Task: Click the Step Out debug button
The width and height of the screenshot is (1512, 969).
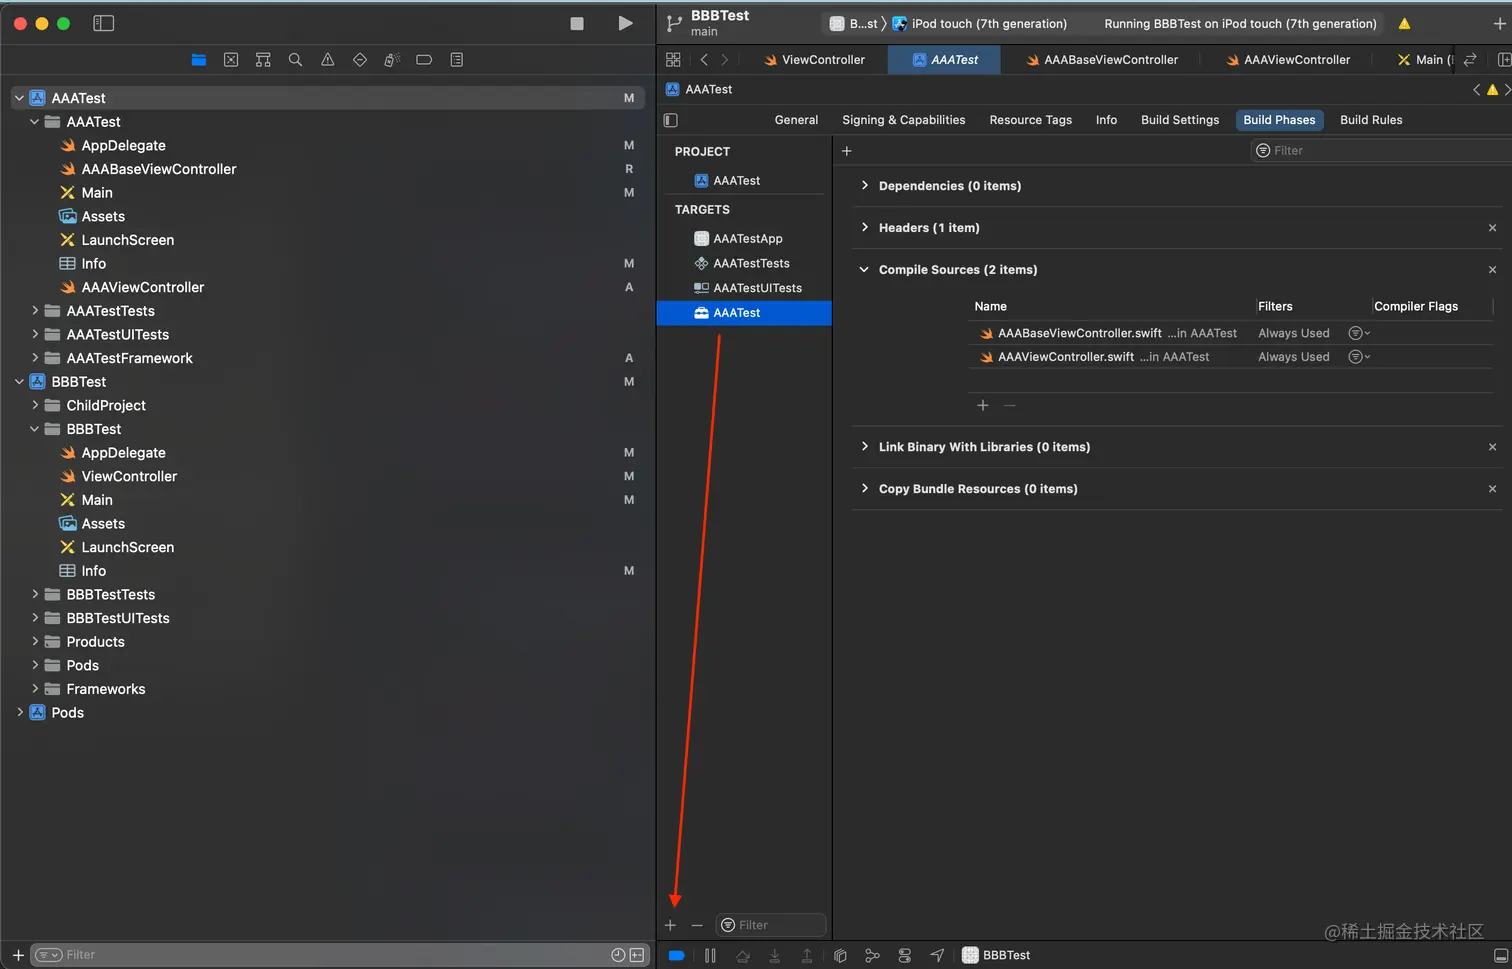Action: 806,956
